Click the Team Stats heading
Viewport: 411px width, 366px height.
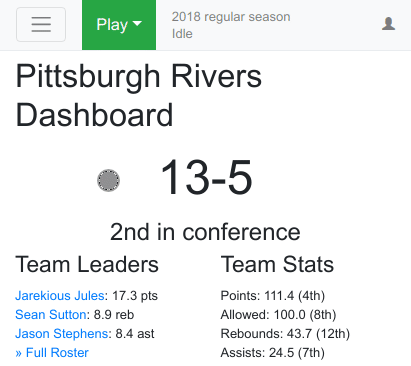277,264
